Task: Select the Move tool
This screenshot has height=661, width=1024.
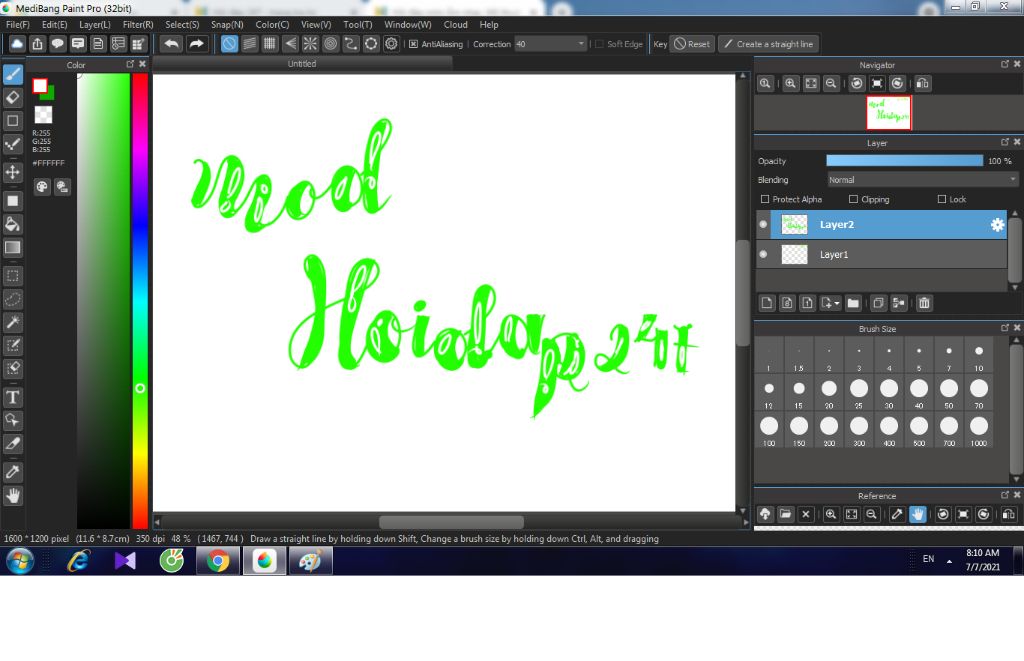Action: 13,172
